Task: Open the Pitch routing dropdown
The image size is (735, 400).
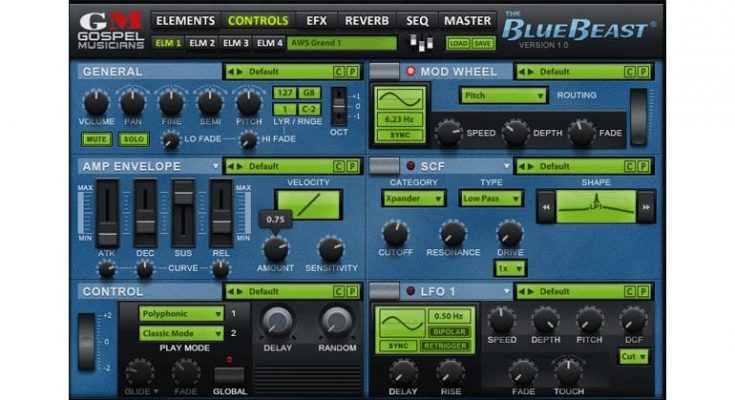Action: click(x=503, y=96)
